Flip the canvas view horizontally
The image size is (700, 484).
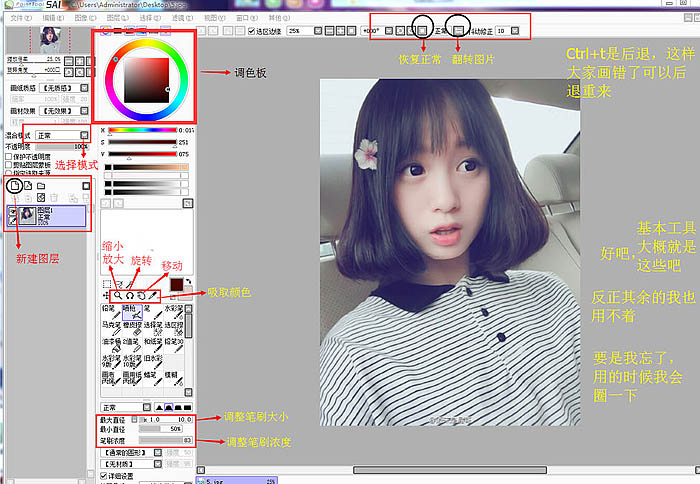pos(458,31)
